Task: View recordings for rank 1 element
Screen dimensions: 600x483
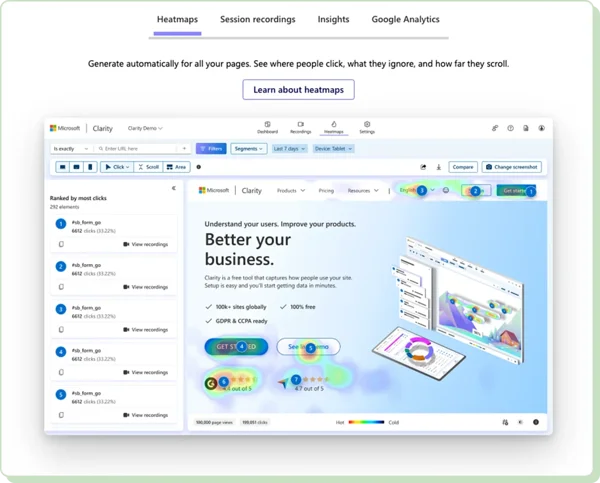Action: 145,244
